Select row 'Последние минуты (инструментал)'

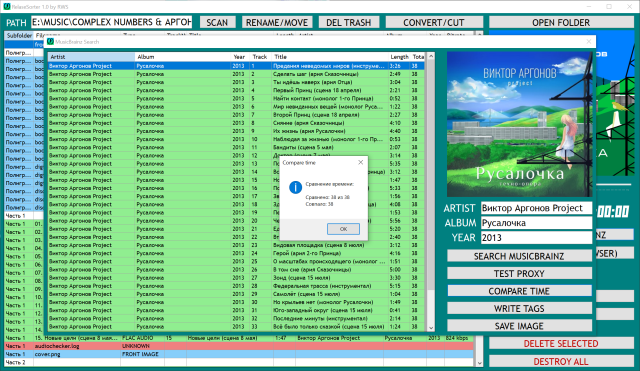click(236, 318)
